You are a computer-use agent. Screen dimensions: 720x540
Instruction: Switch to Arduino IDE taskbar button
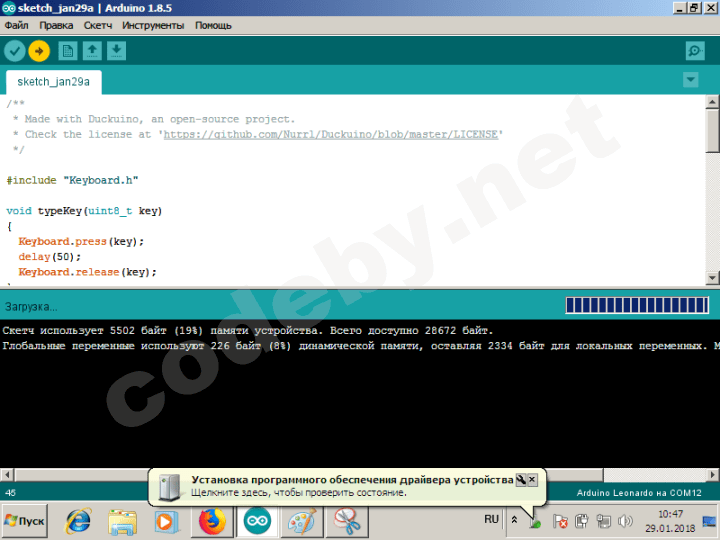point(257,521)
